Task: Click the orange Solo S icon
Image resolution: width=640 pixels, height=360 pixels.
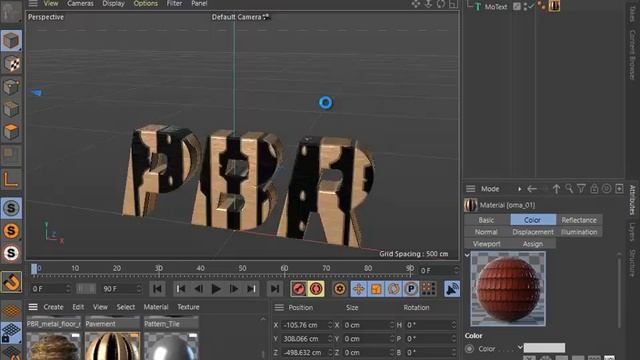Action: (11, 231)
